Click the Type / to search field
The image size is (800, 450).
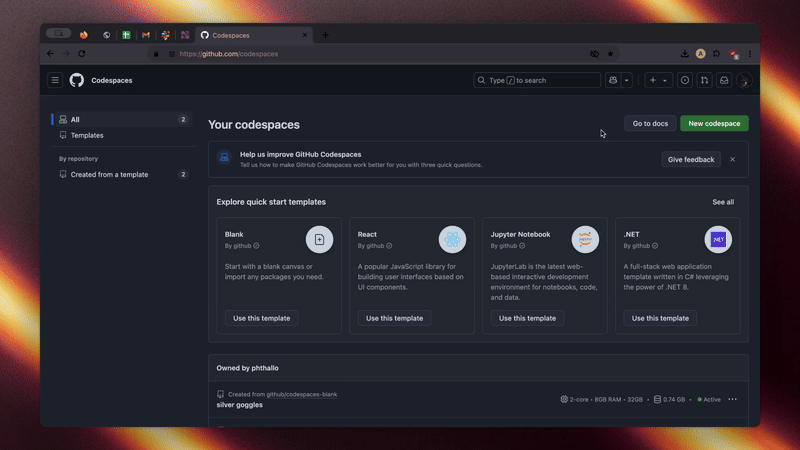click(x=538, y=80)
